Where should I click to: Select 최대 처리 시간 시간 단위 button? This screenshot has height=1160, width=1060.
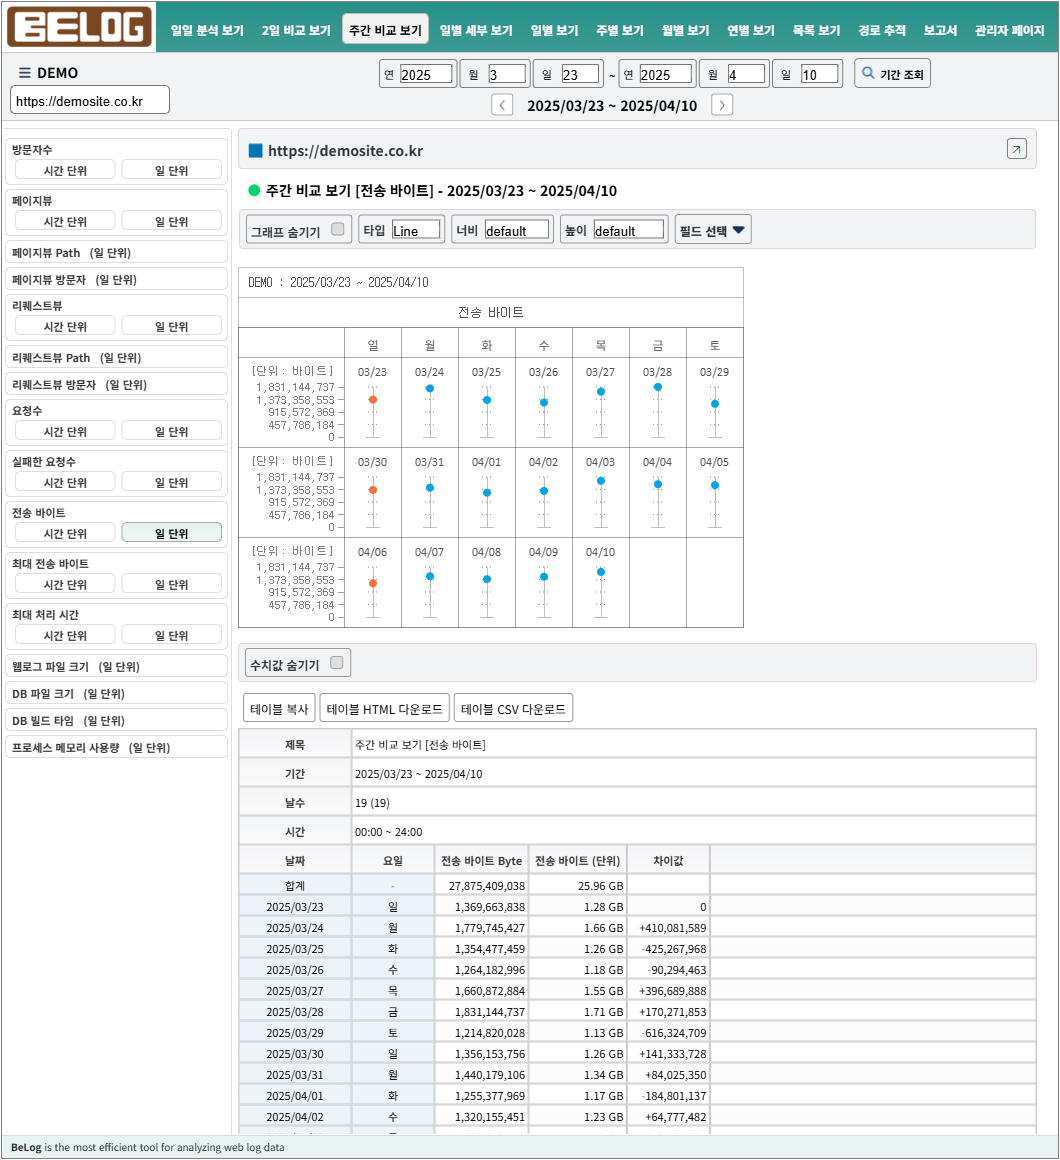pos(65,635)
